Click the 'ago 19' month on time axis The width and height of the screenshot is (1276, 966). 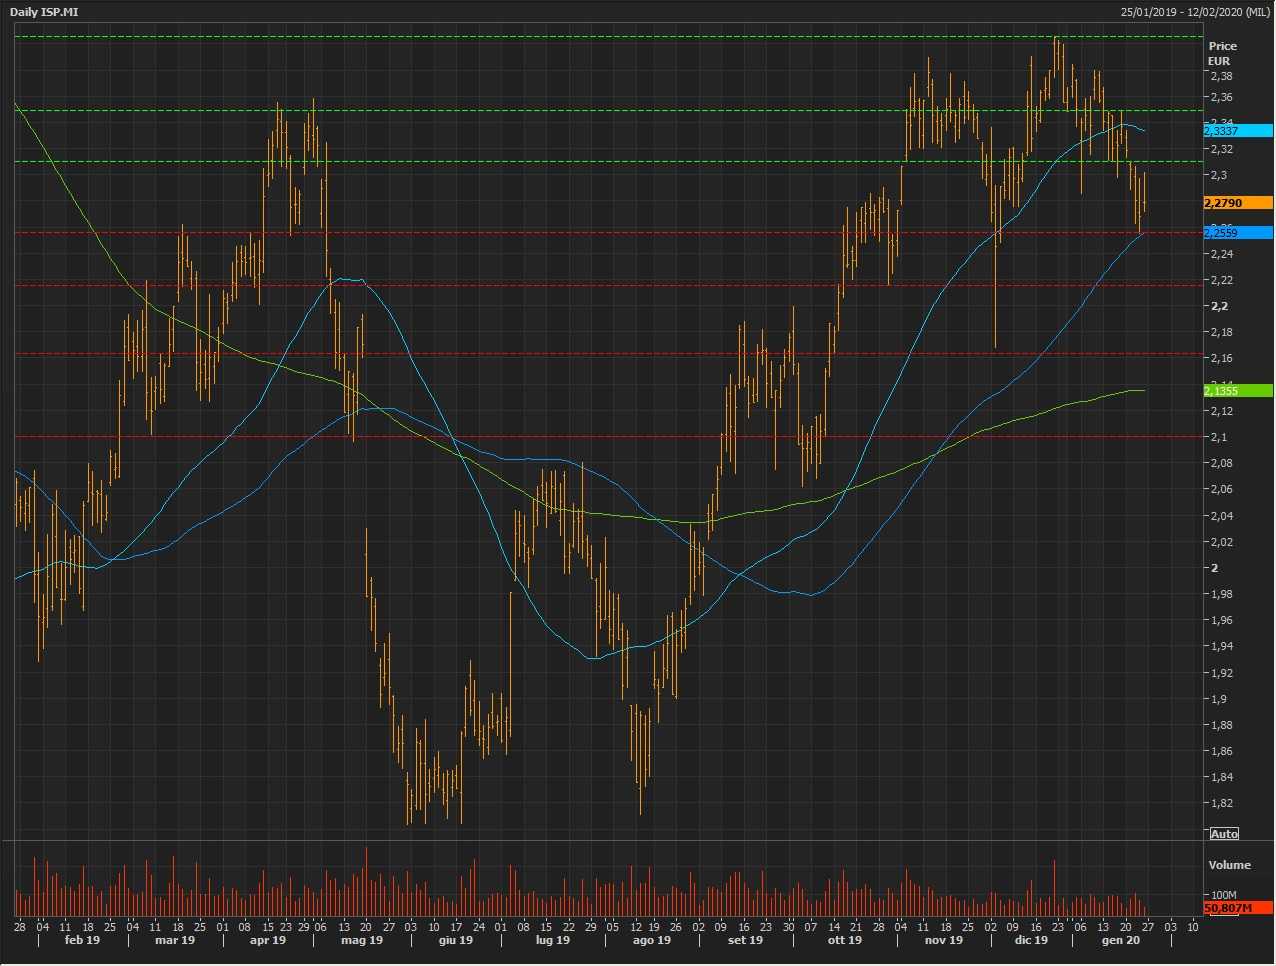651,940
